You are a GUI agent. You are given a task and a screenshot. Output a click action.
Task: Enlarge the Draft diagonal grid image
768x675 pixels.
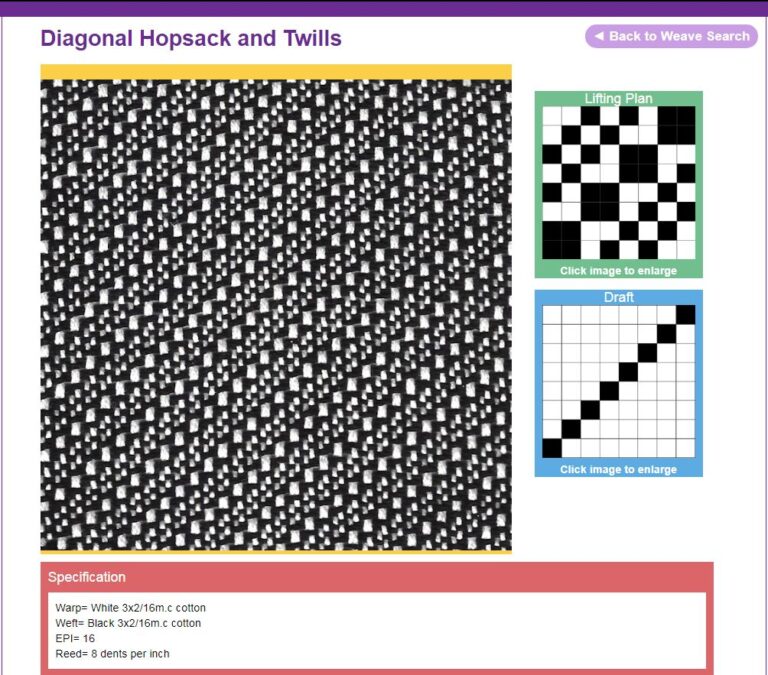(x=619, y=382)
